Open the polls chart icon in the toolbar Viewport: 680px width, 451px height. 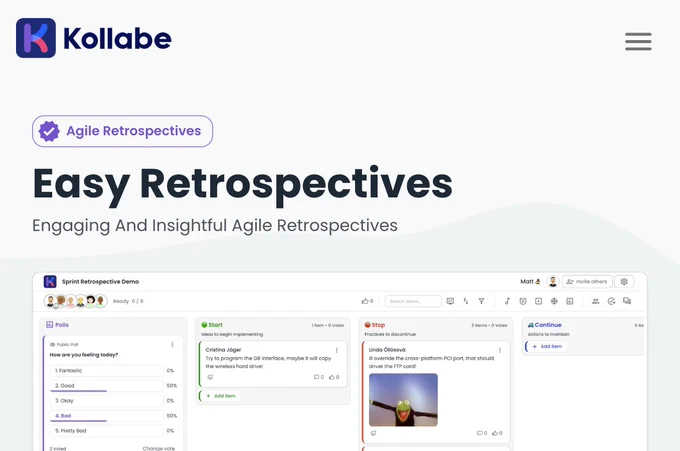pyautogui.click(x=570, y=301)
